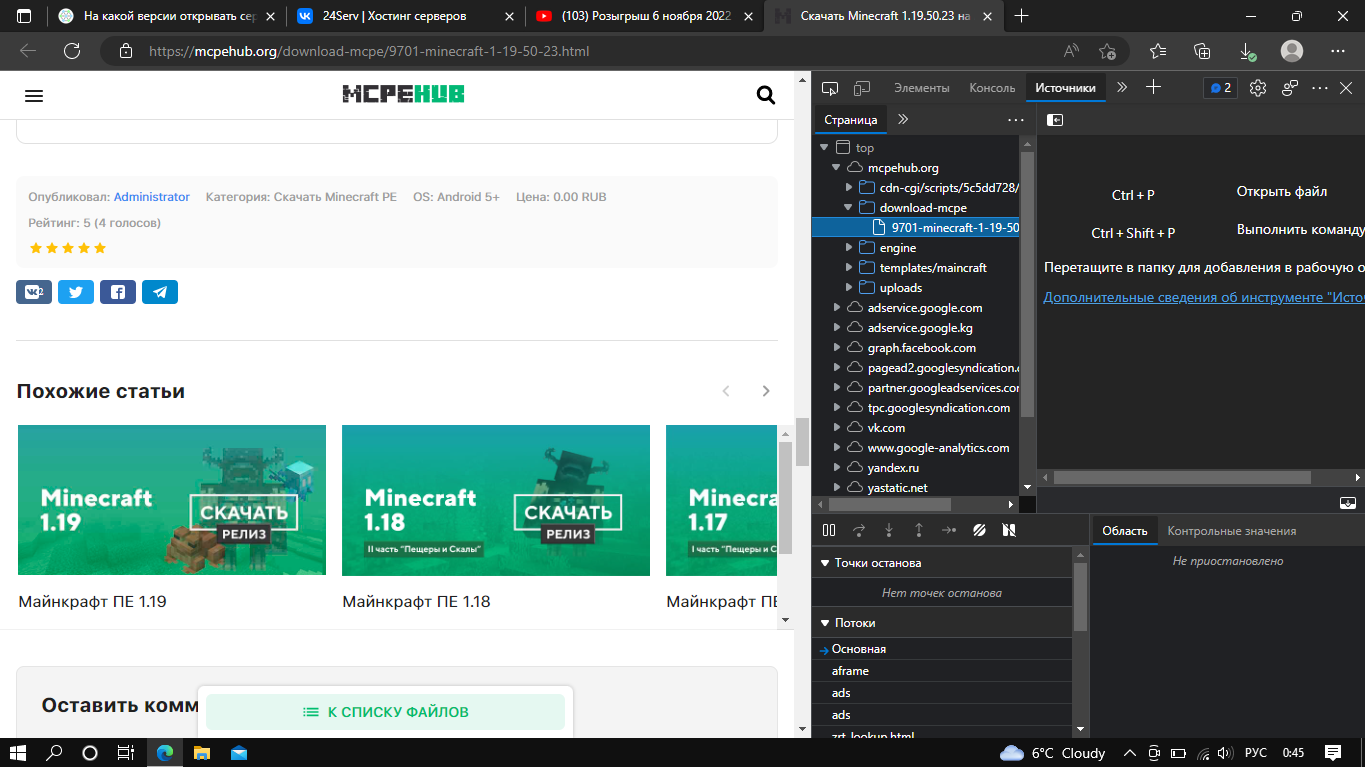1365x767 pixels.
Task: Show more navigator tabs beside Страница
Action: click(x=903, y=119)
